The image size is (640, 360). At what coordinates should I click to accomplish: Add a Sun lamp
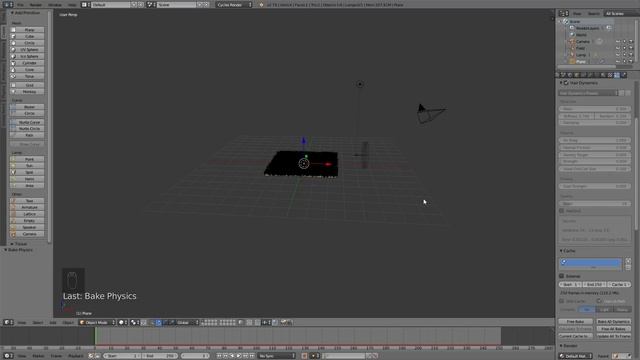click(27, 166)
